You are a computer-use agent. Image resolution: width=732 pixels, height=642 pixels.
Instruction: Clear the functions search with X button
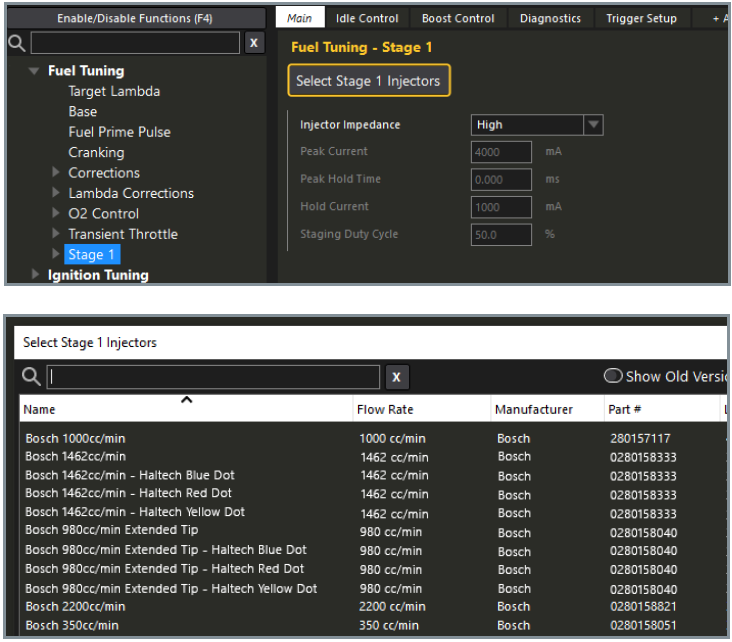tap(253, 43)
